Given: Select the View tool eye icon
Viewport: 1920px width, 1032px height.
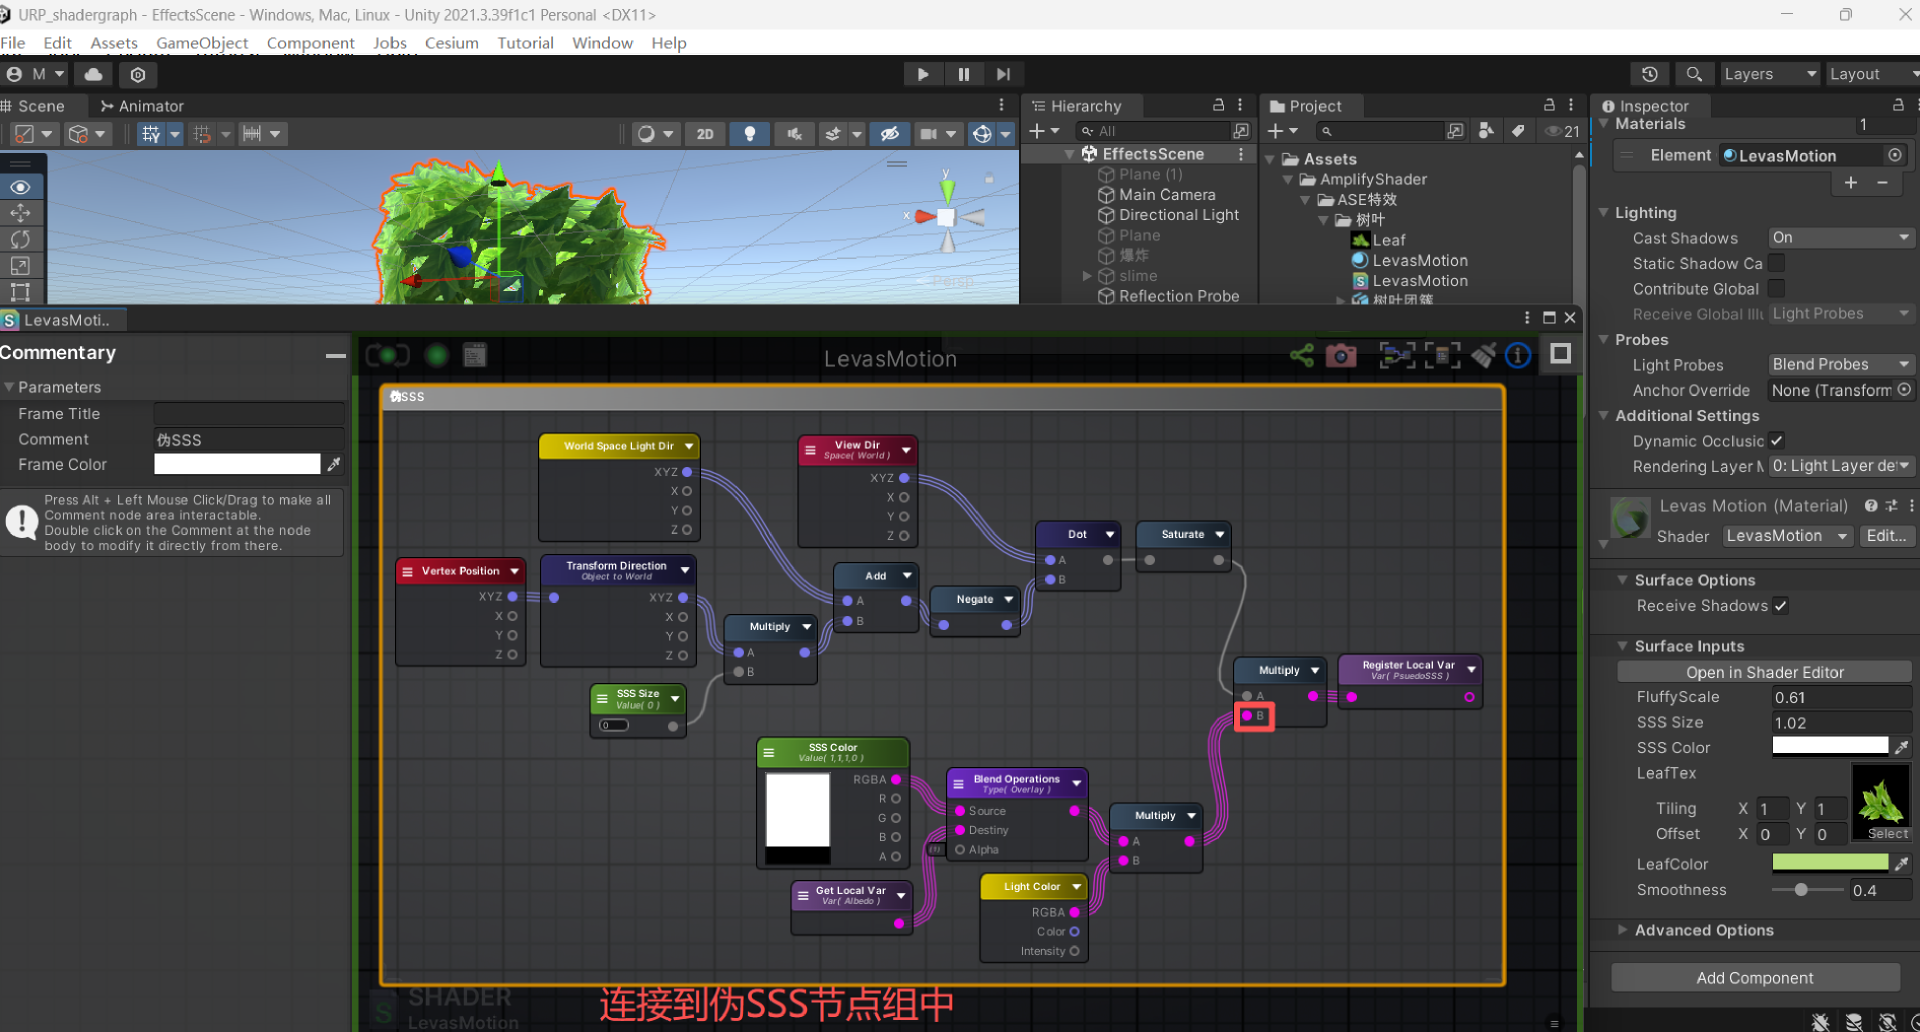Looking at the screenshot, I should pyautogui.click(x=20, y=187).
